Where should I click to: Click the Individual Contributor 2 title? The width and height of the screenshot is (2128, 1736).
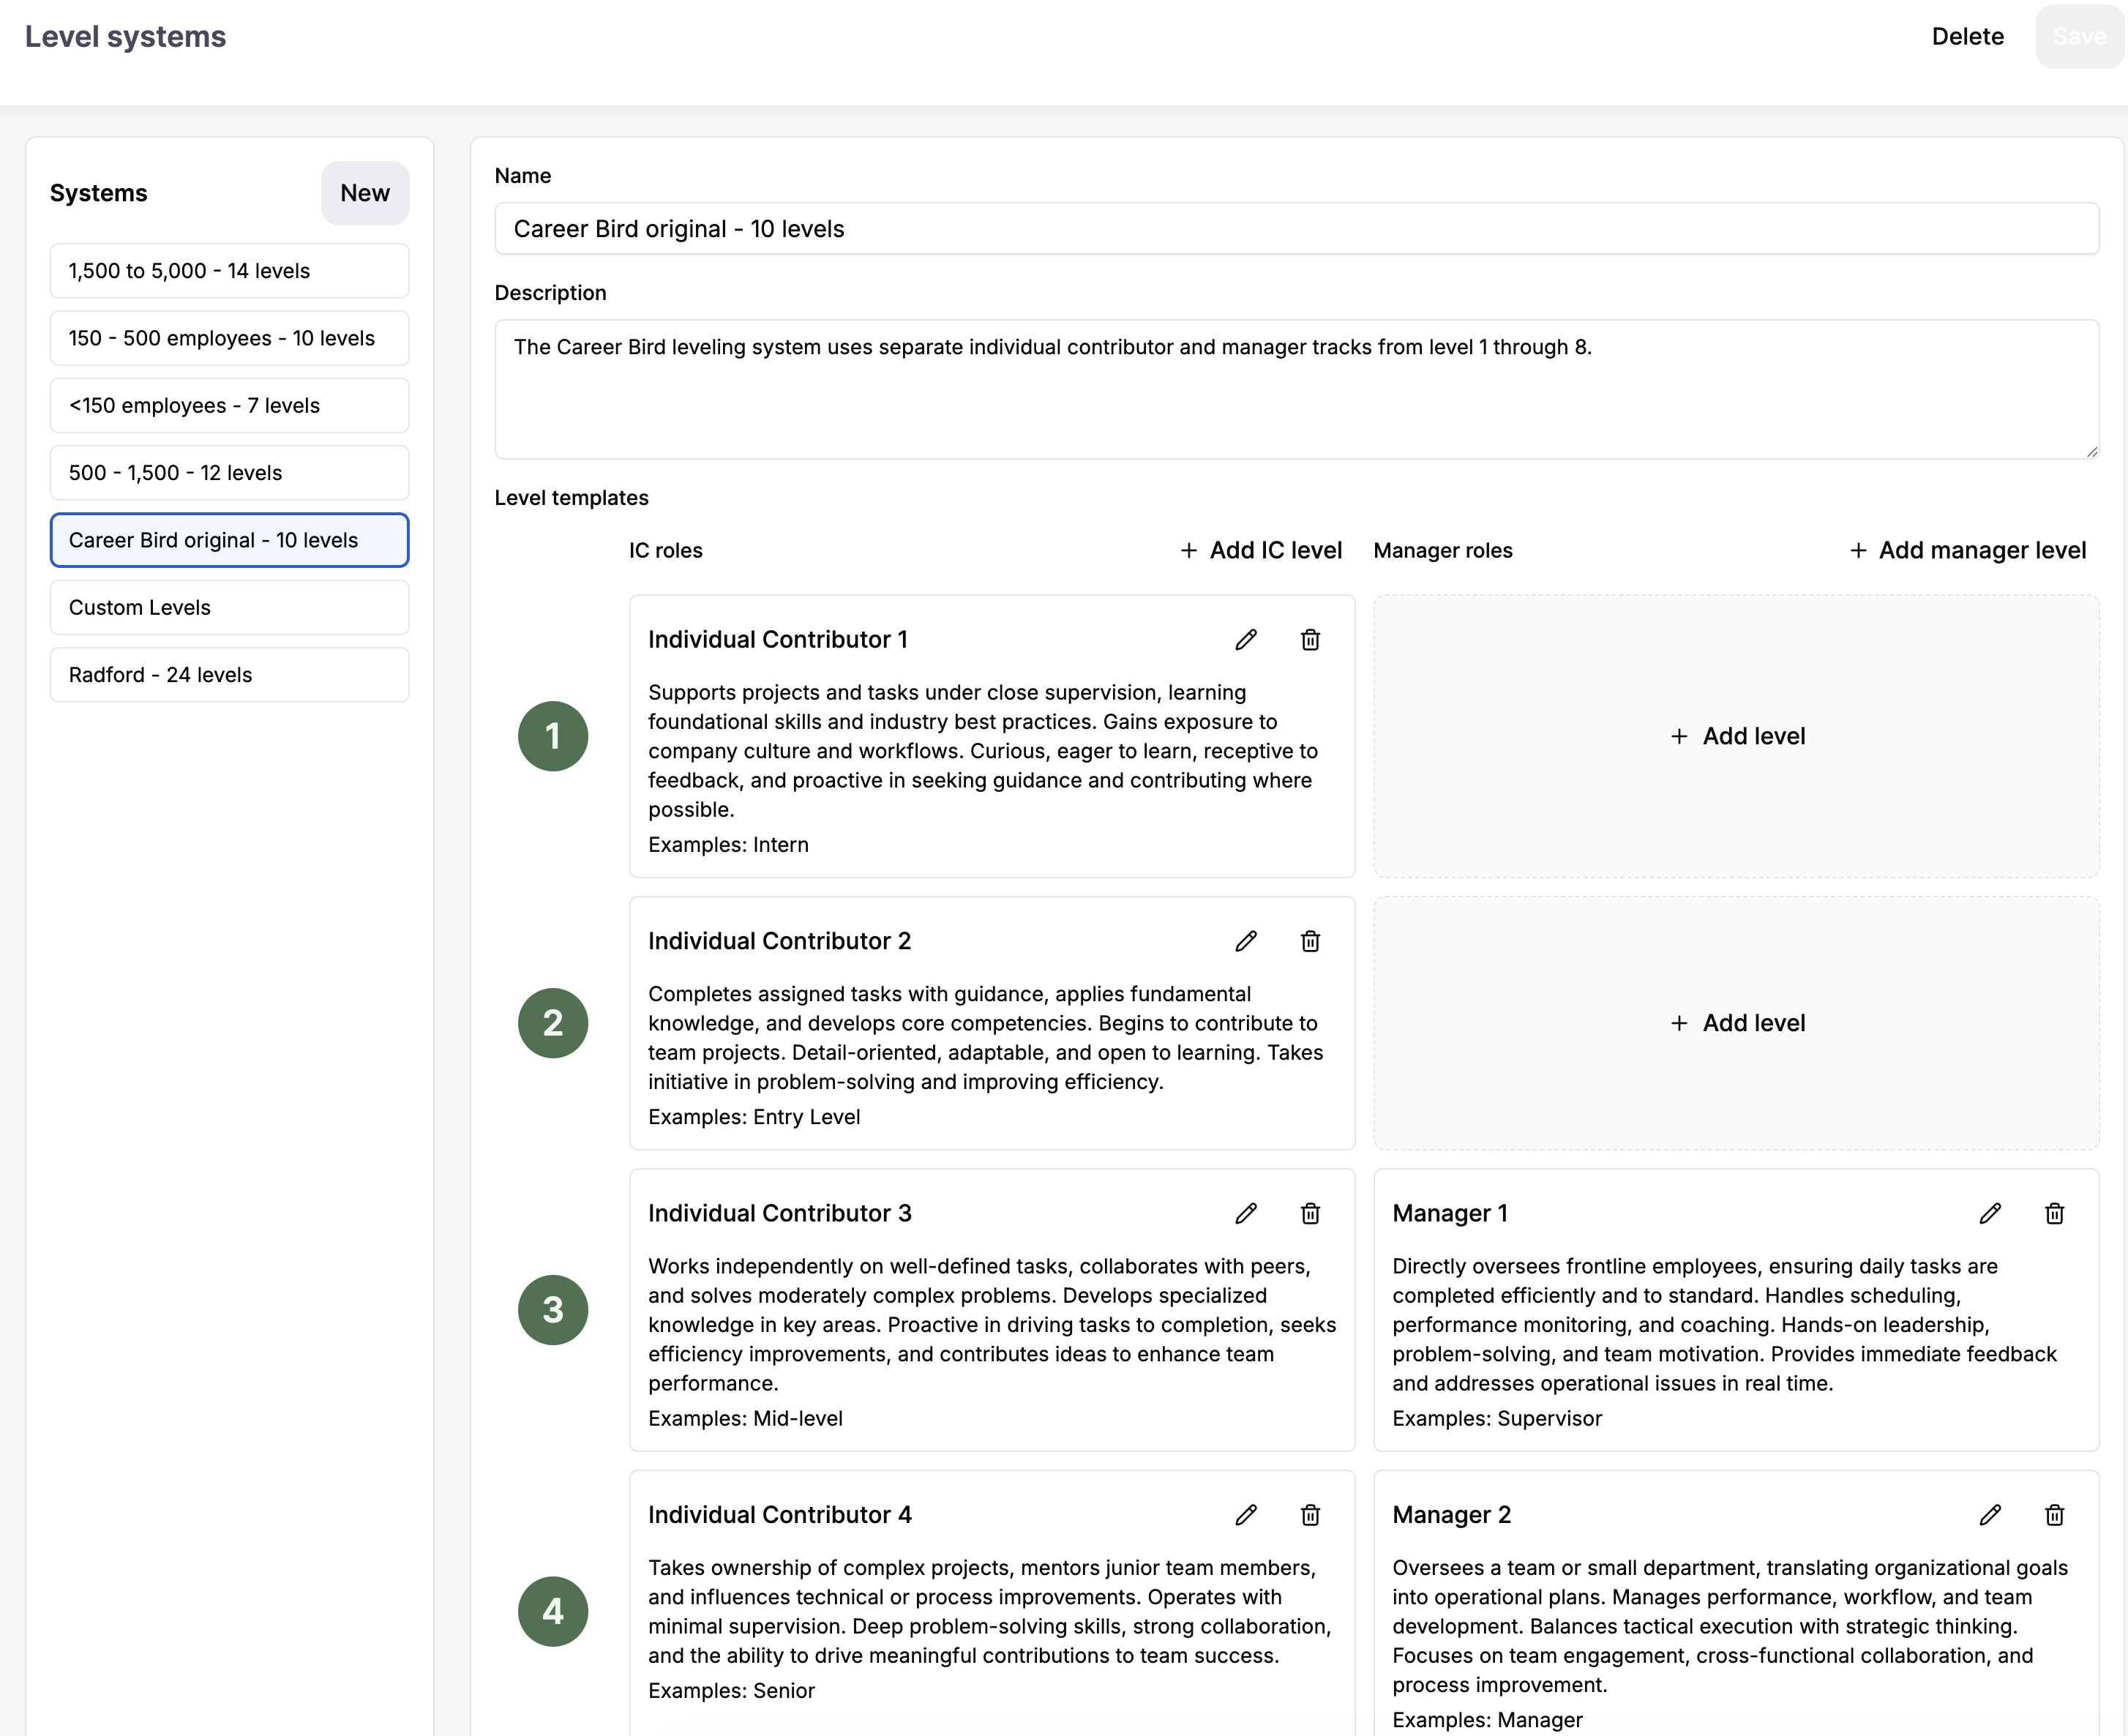tap(779, 941)
